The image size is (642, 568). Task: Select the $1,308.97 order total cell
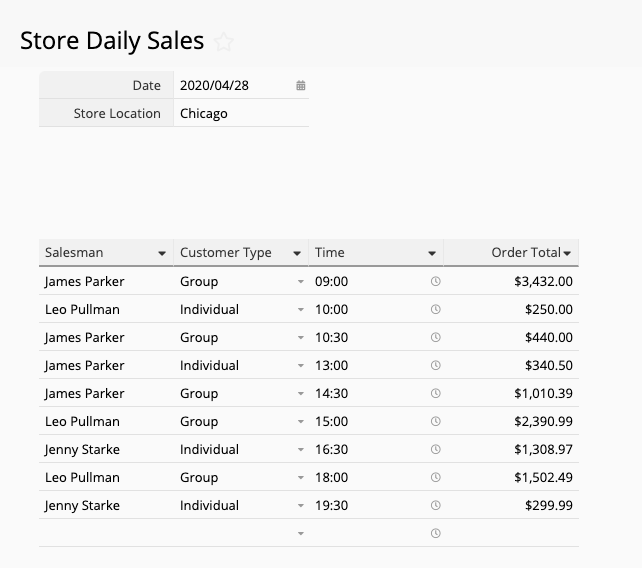point(511,449)
